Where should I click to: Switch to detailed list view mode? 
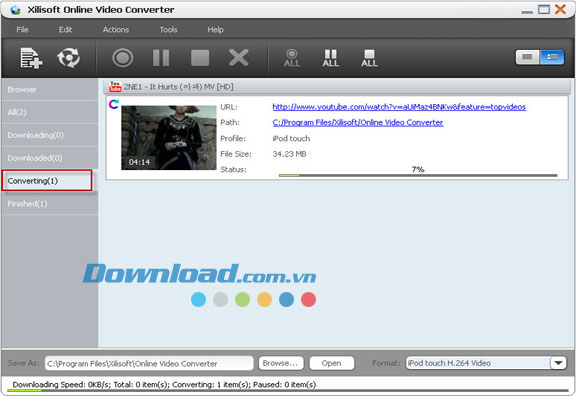pyautogui.click(x=552, y=57)
